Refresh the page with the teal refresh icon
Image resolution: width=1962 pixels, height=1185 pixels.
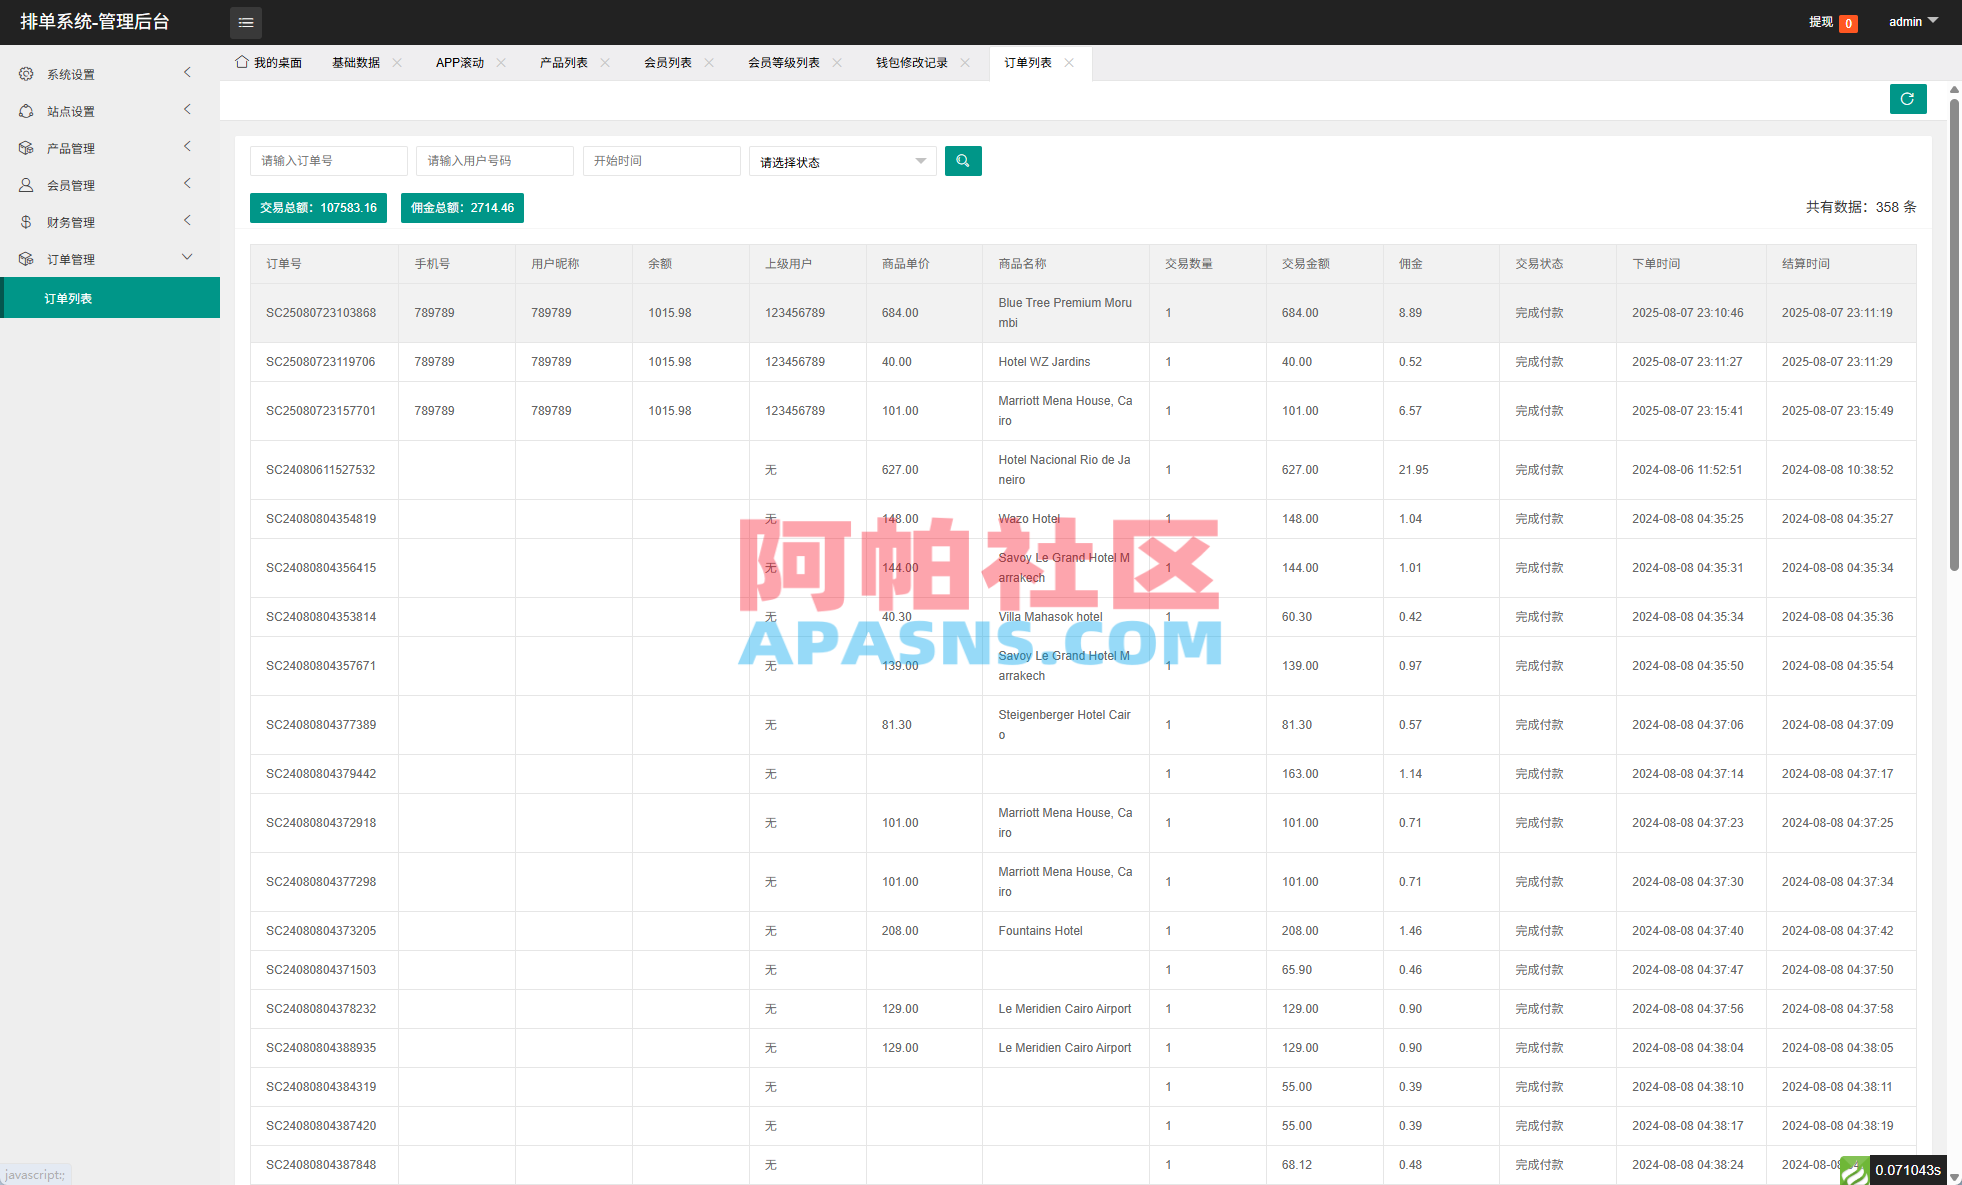1908,99
